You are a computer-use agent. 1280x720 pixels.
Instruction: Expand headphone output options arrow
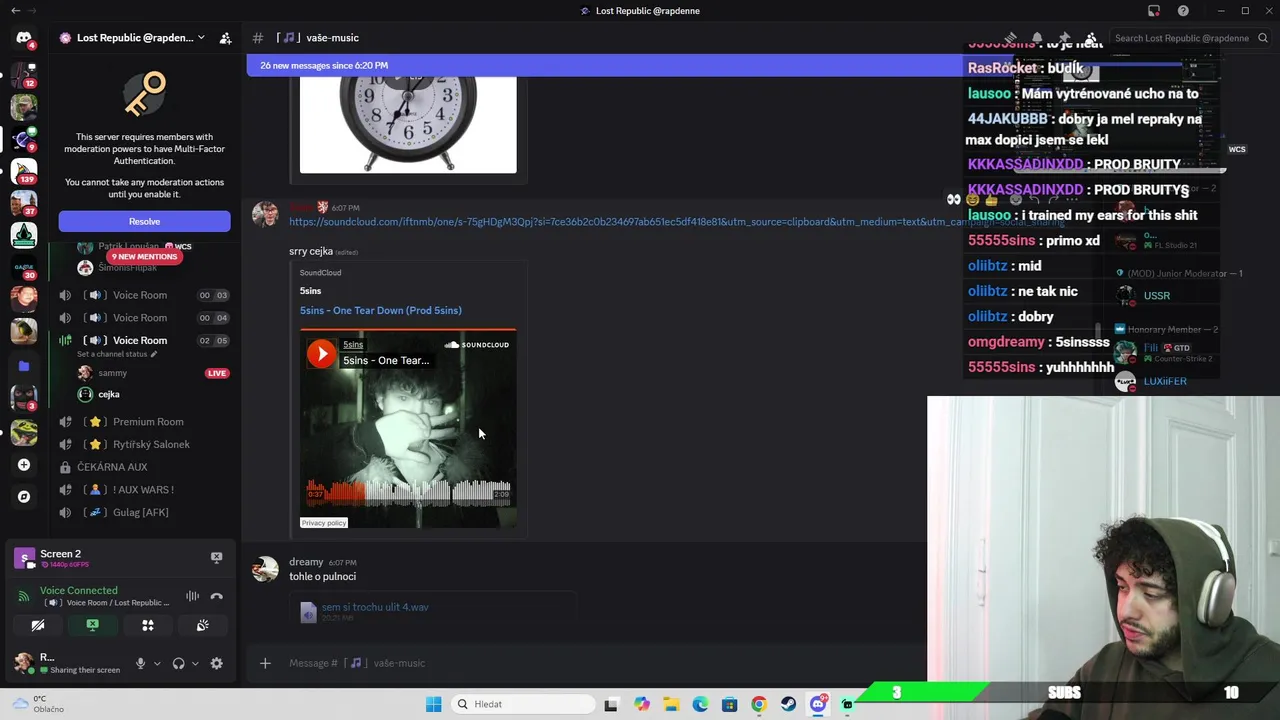[195, 663]
